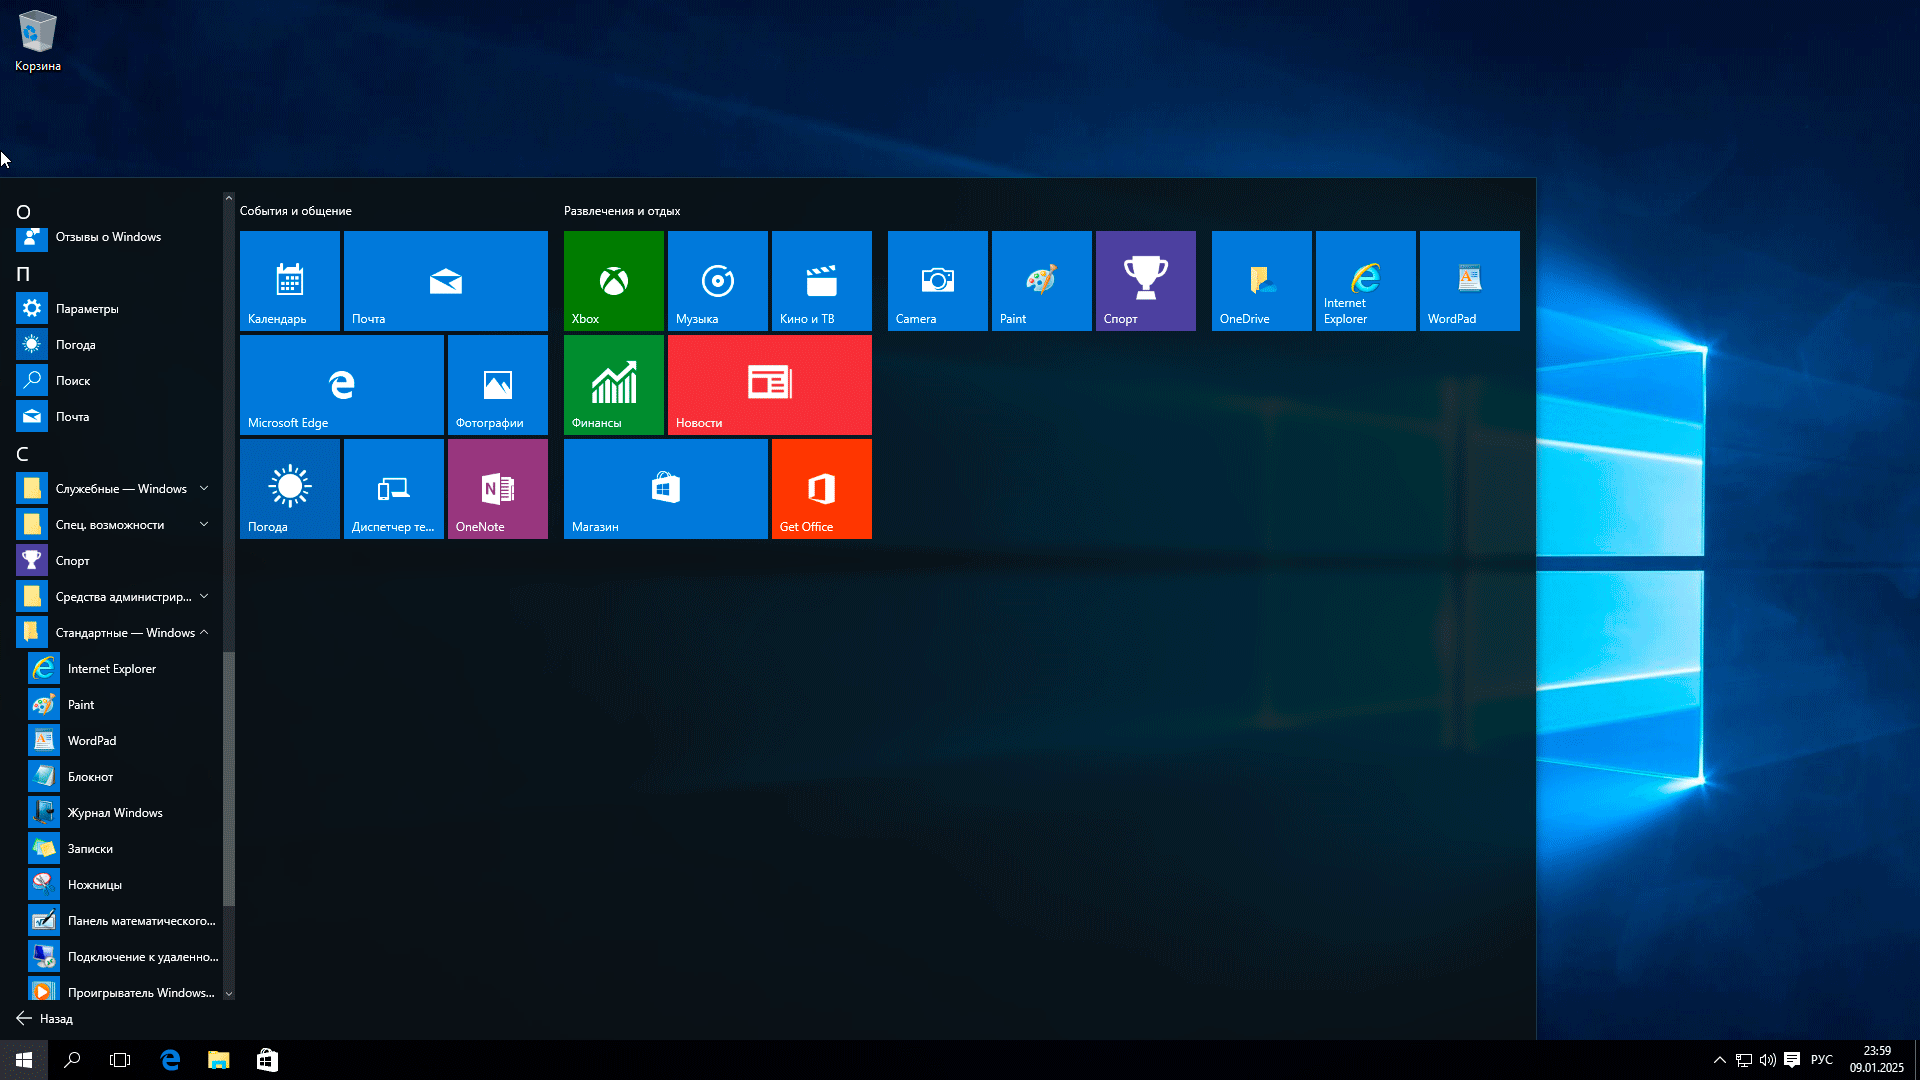The width and height of the screenshot is (1920, 1080).
Task: Click the app list scrollbar down arrow
Action: tap(229, 994)
